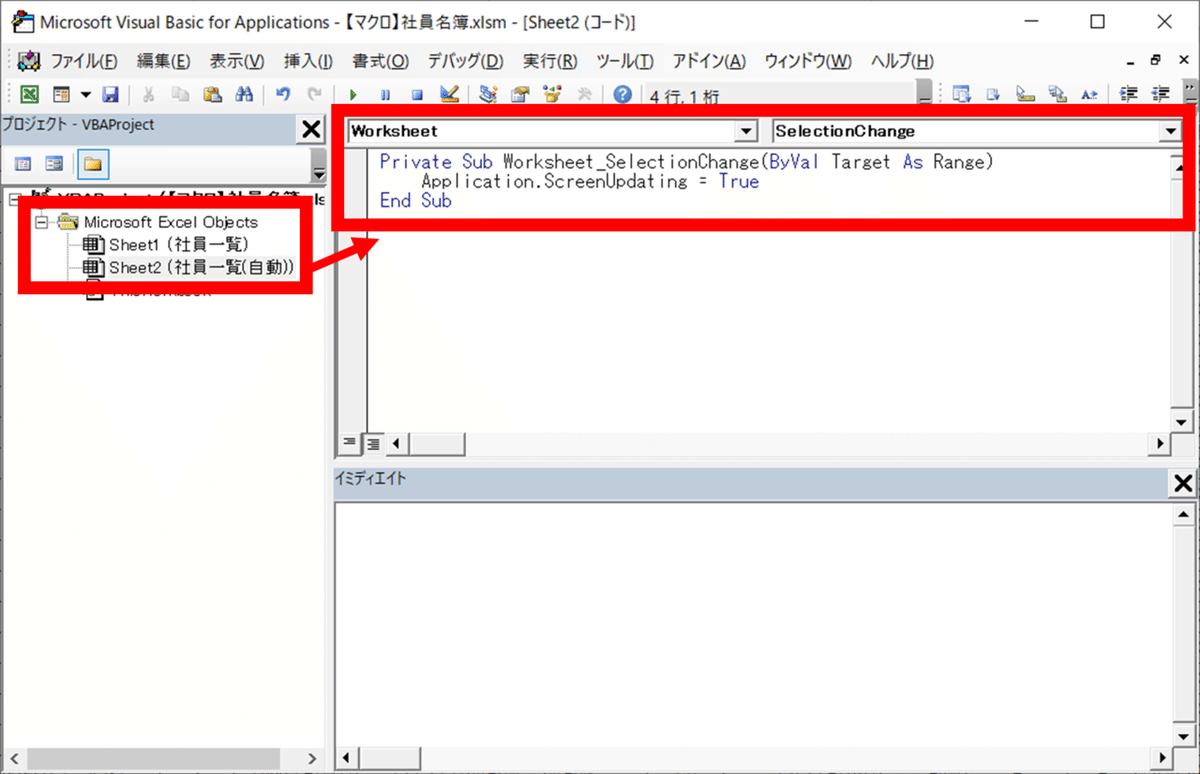The height and width of the screenshot is (774, 1200).
Task: Click Immediate window scroll up arrow
Action: (1181, 513)
